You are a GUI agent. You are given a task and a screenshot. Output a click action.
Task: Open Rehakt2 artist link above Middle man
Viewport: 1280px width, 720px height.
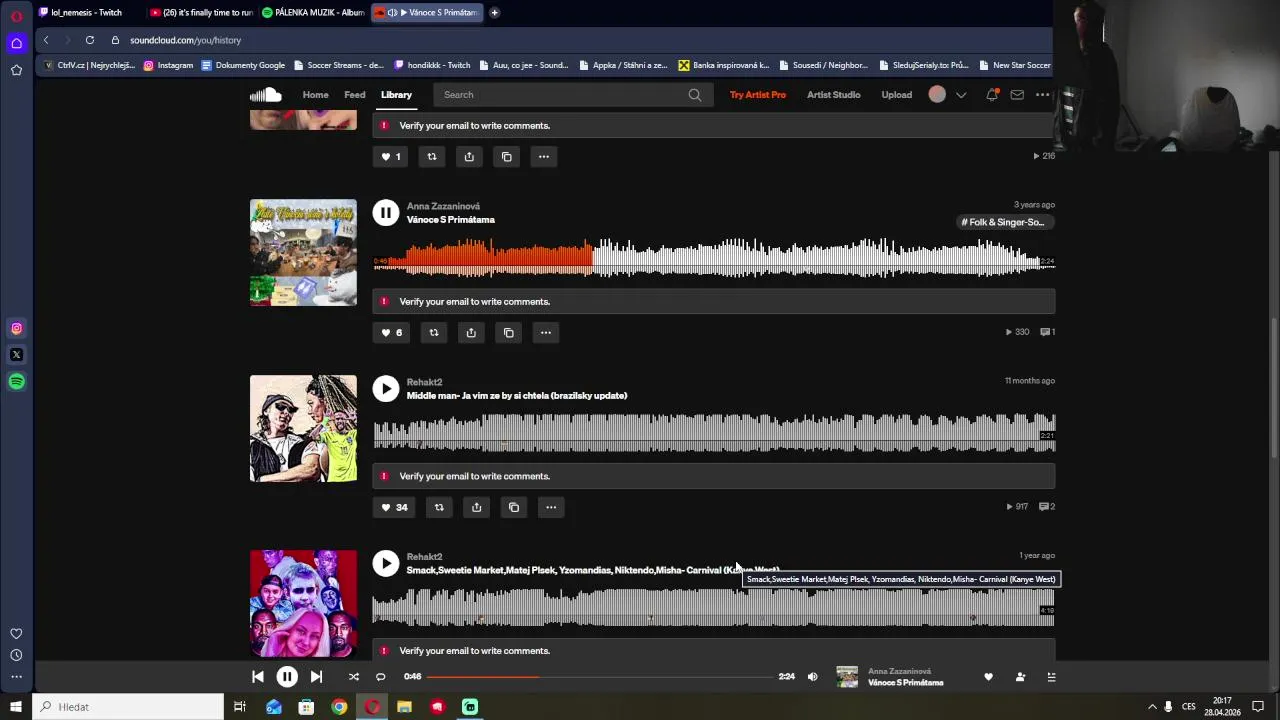(x=424, y=382)
